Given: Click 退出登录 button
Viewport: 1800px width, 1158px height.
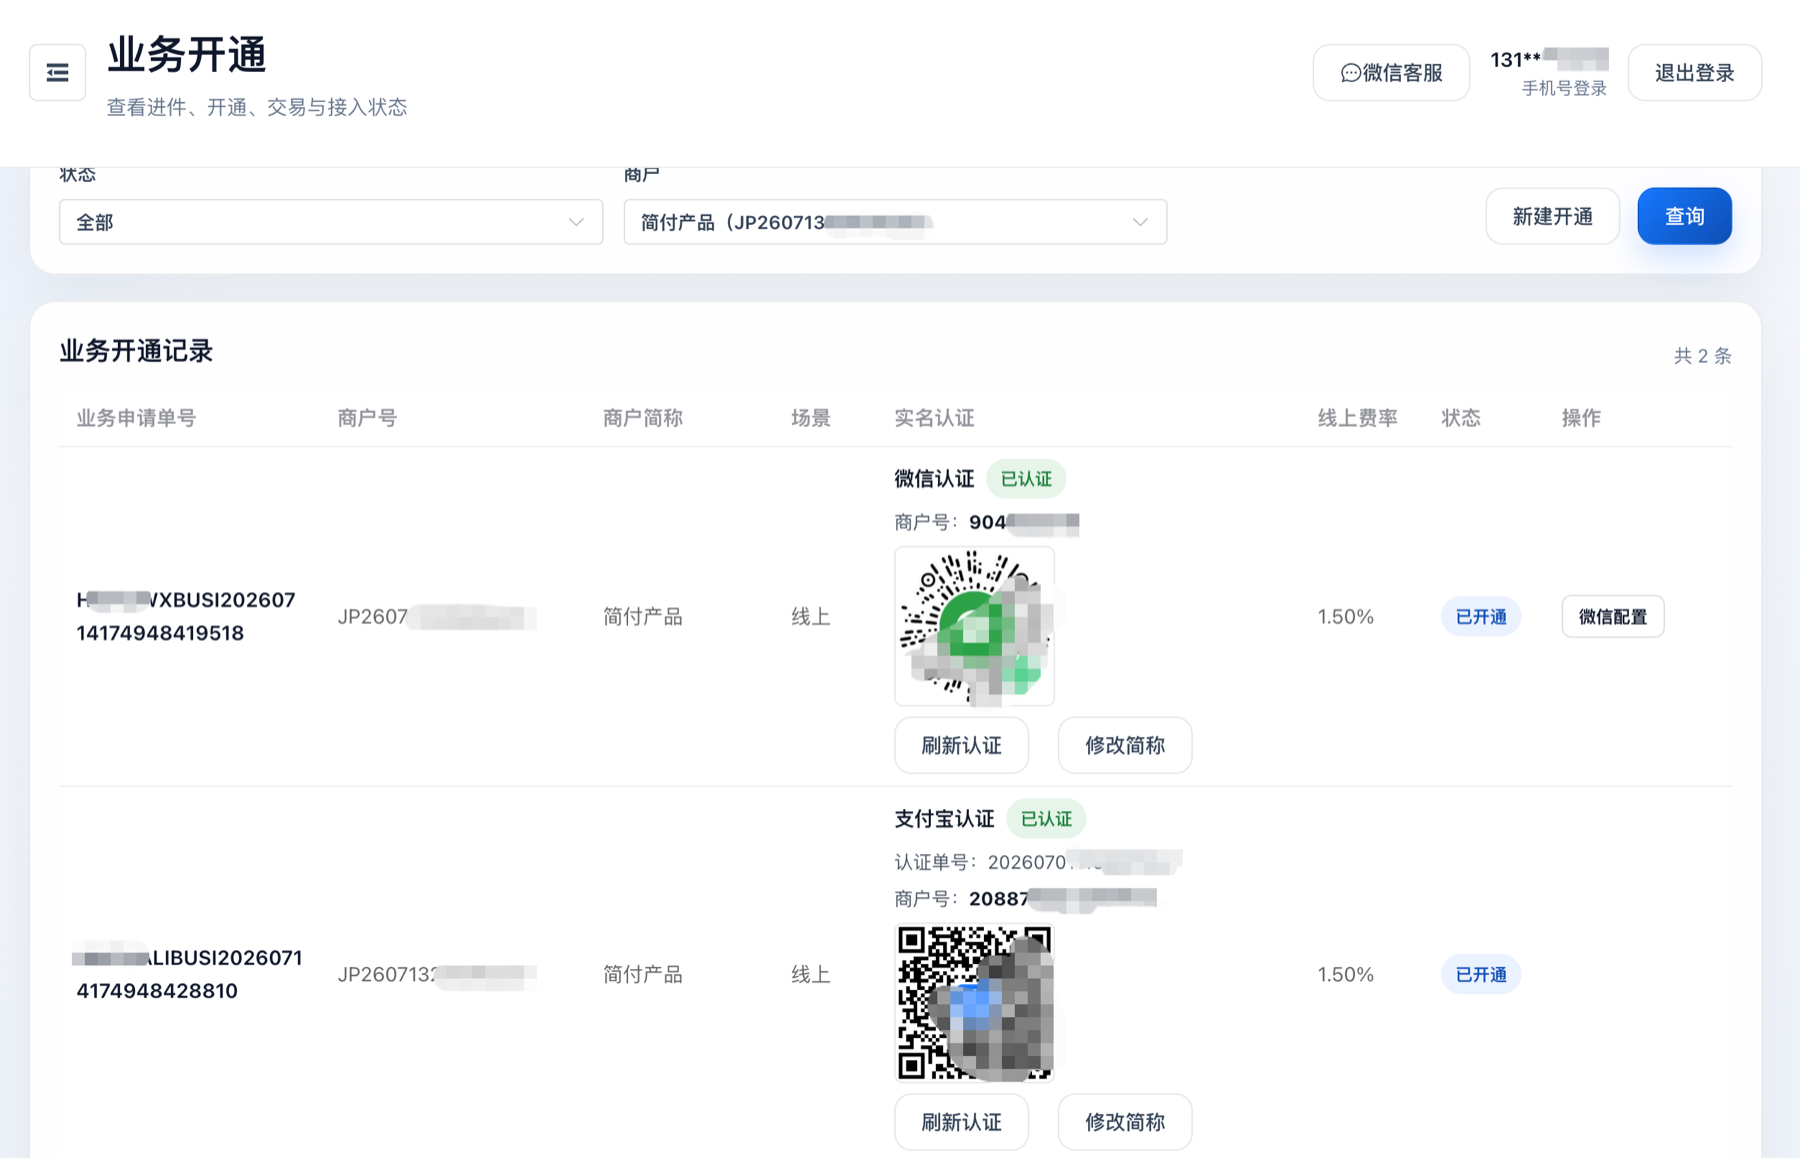Looking at the screenshot, I should pos(1694,73).
